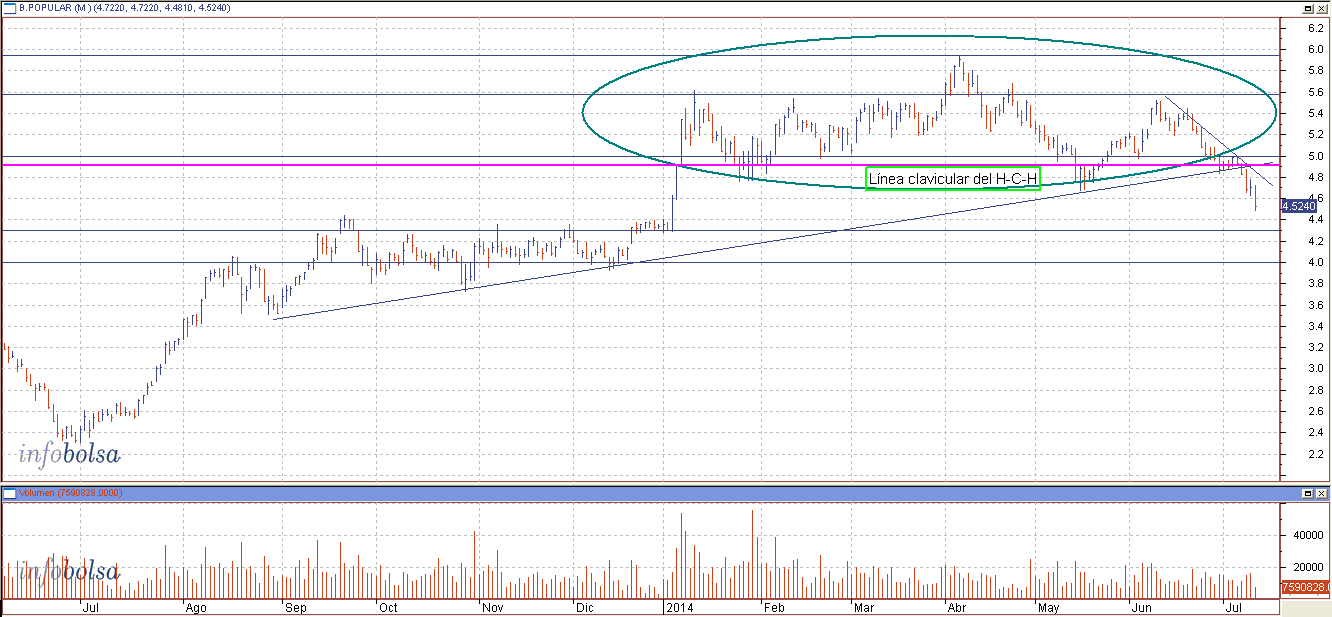The height and width of the screenshot is (617, 1332).
Task: Click the B.POPULAR chart window icon
Action: [8, 7]
